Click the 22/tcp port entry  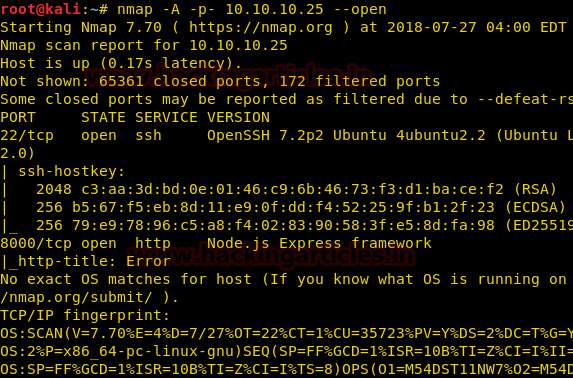(27, 136)
